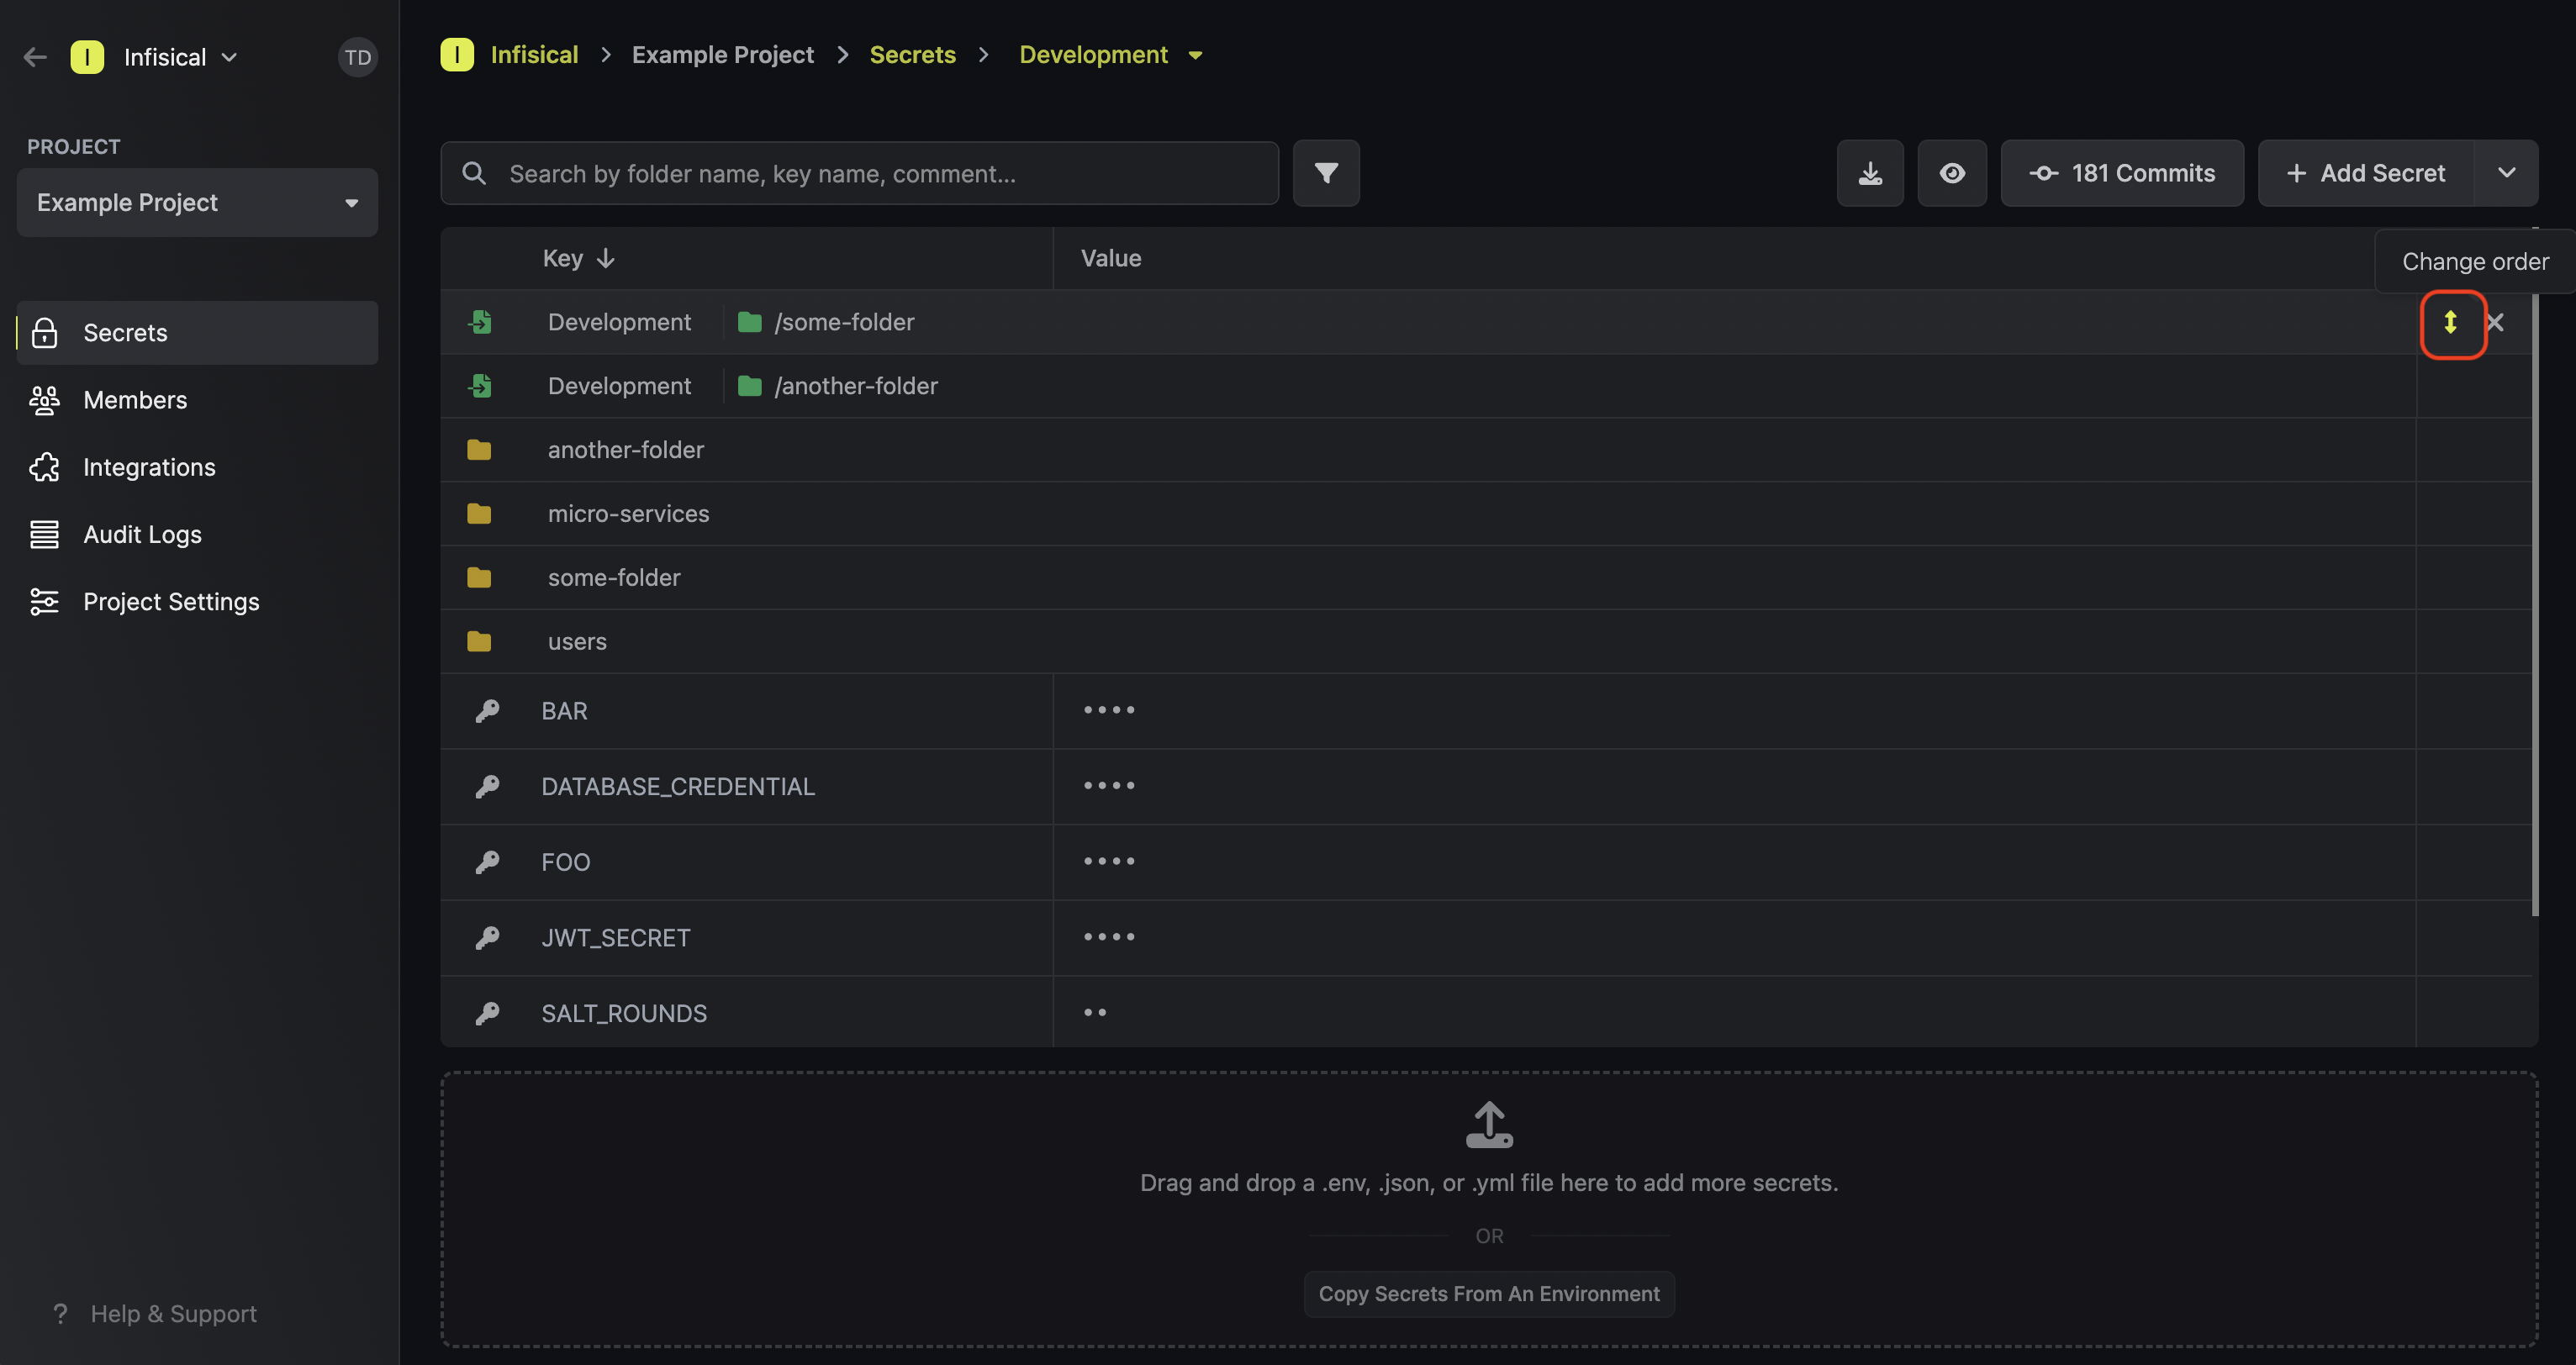Click the Secrets breadcrumb
The width and height of the screenshot is (2576, 1365).
[912, 55]
